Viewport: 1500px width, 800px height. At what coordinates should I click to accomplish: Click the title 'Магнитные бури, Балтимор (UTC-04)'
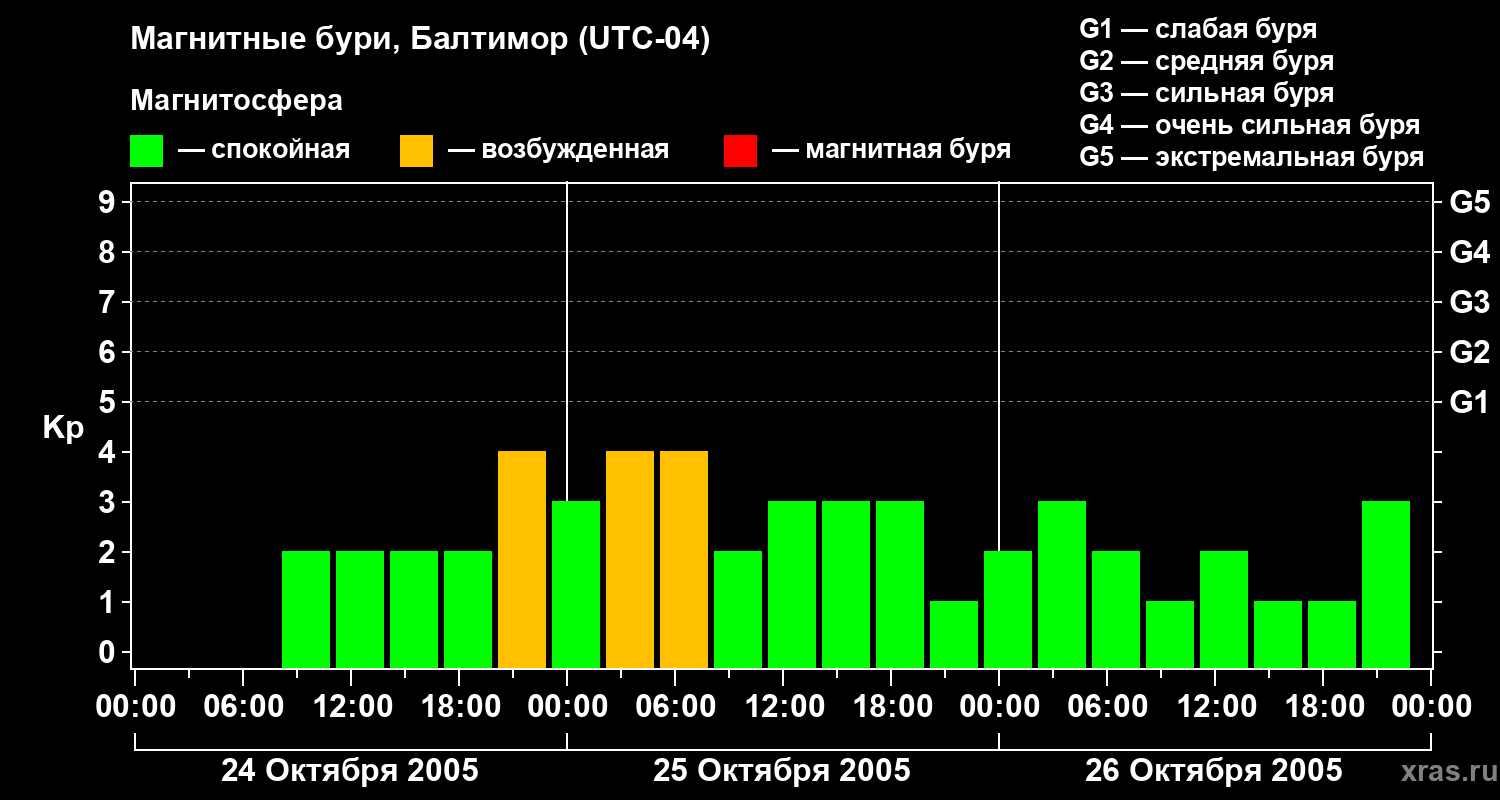(420, 41)
